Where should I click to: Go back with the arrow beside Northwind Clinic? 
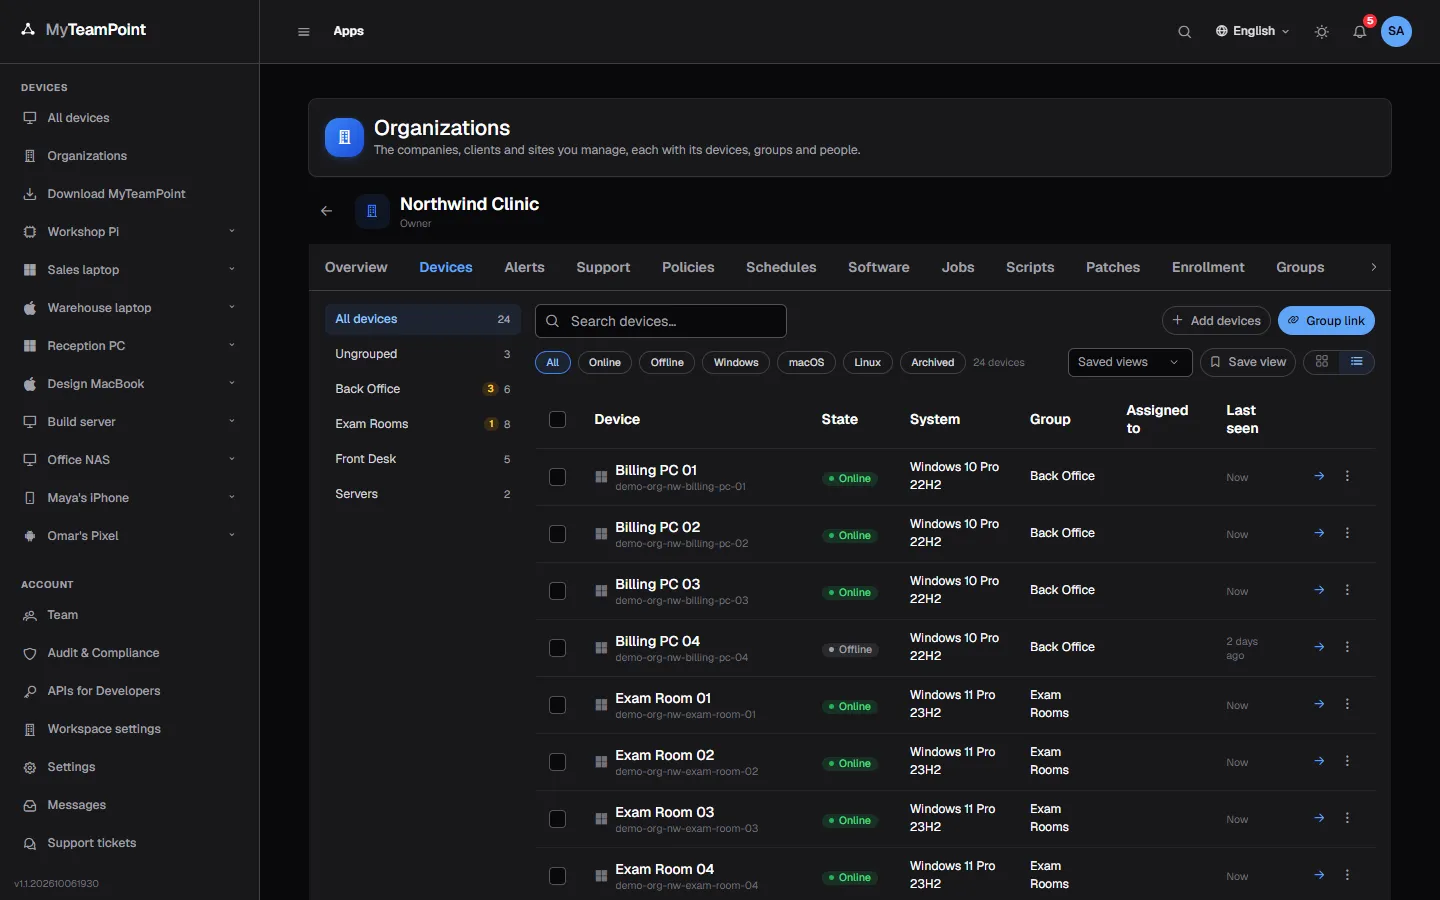pyautogui.click(x=326, y=211)
